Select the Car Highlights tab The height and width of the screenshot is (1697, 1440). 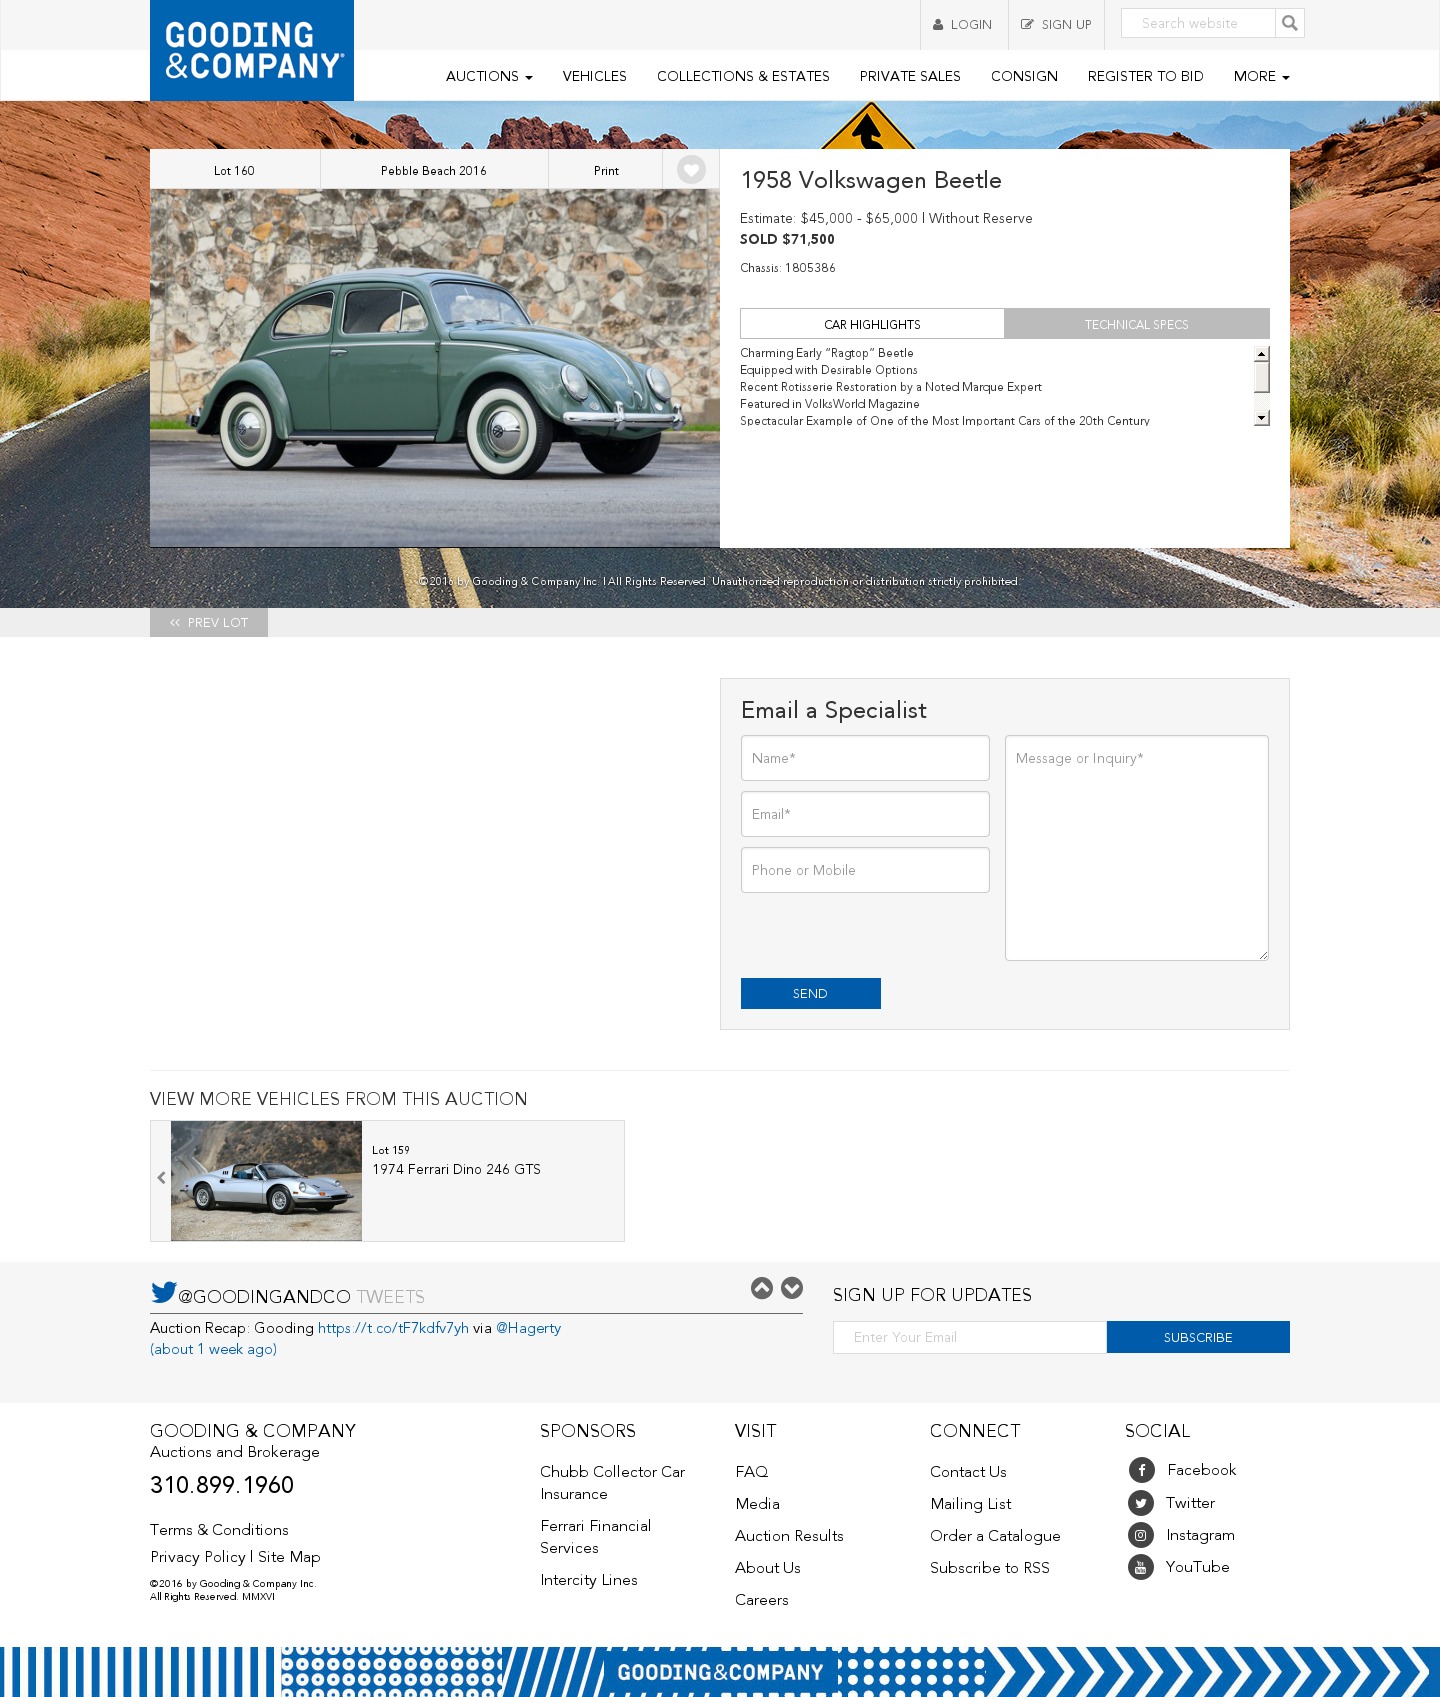coord(872,324)
